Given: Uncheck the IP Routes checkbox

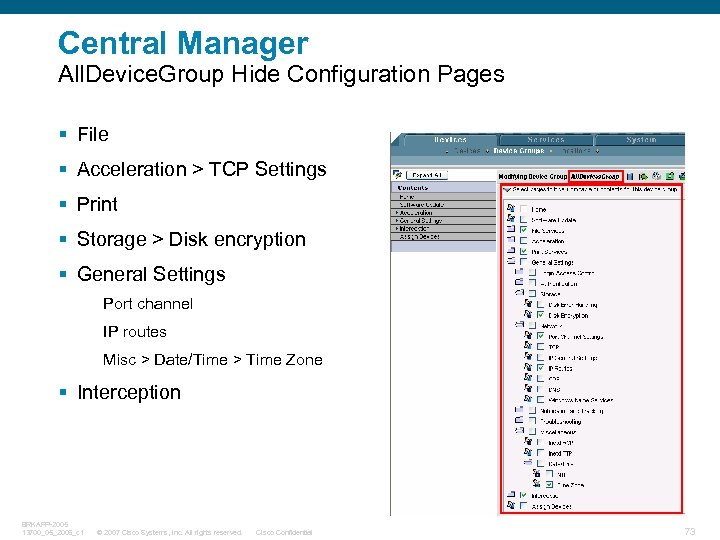Looking at the screenshot, I should pos(540,368).
